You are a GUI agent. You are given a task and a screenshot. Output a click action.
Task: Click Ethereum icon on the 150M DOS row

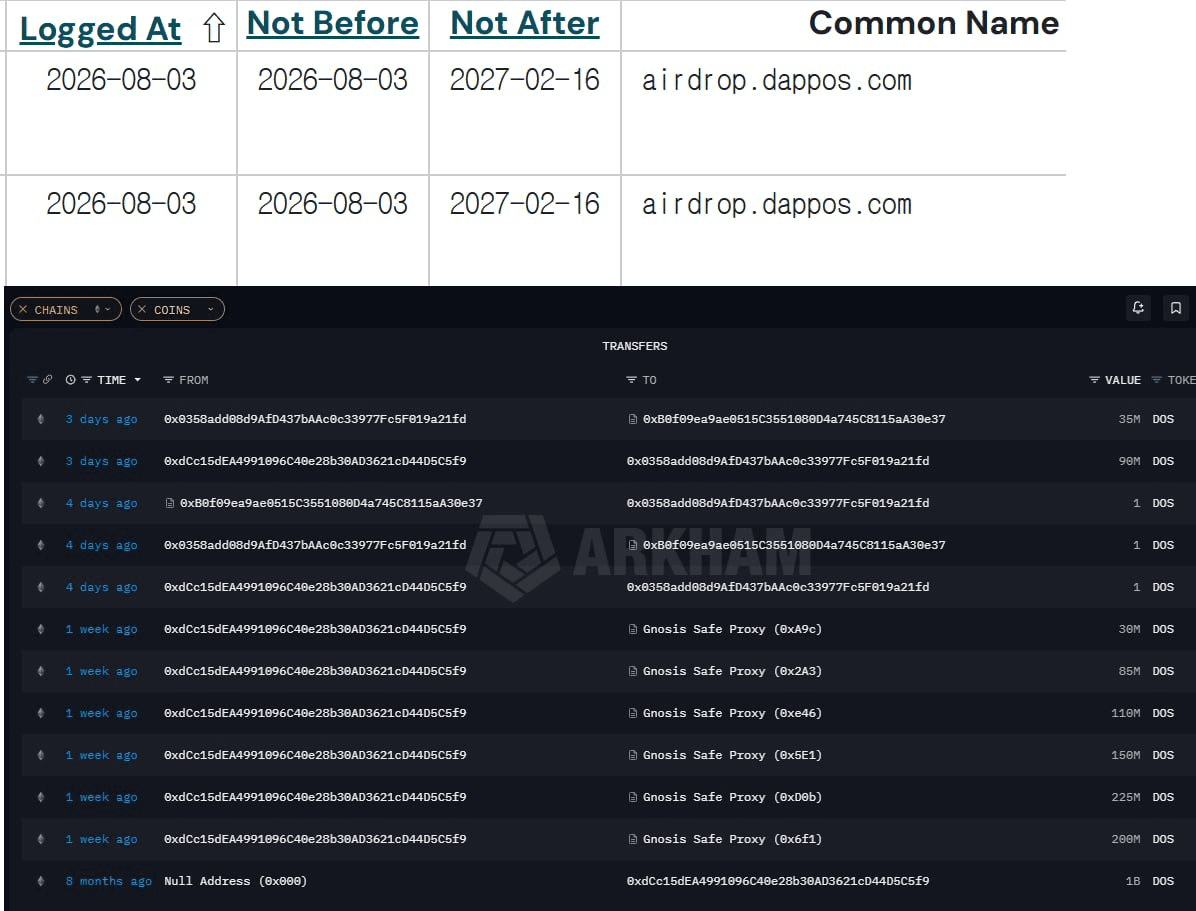click(x=40, y=755)
